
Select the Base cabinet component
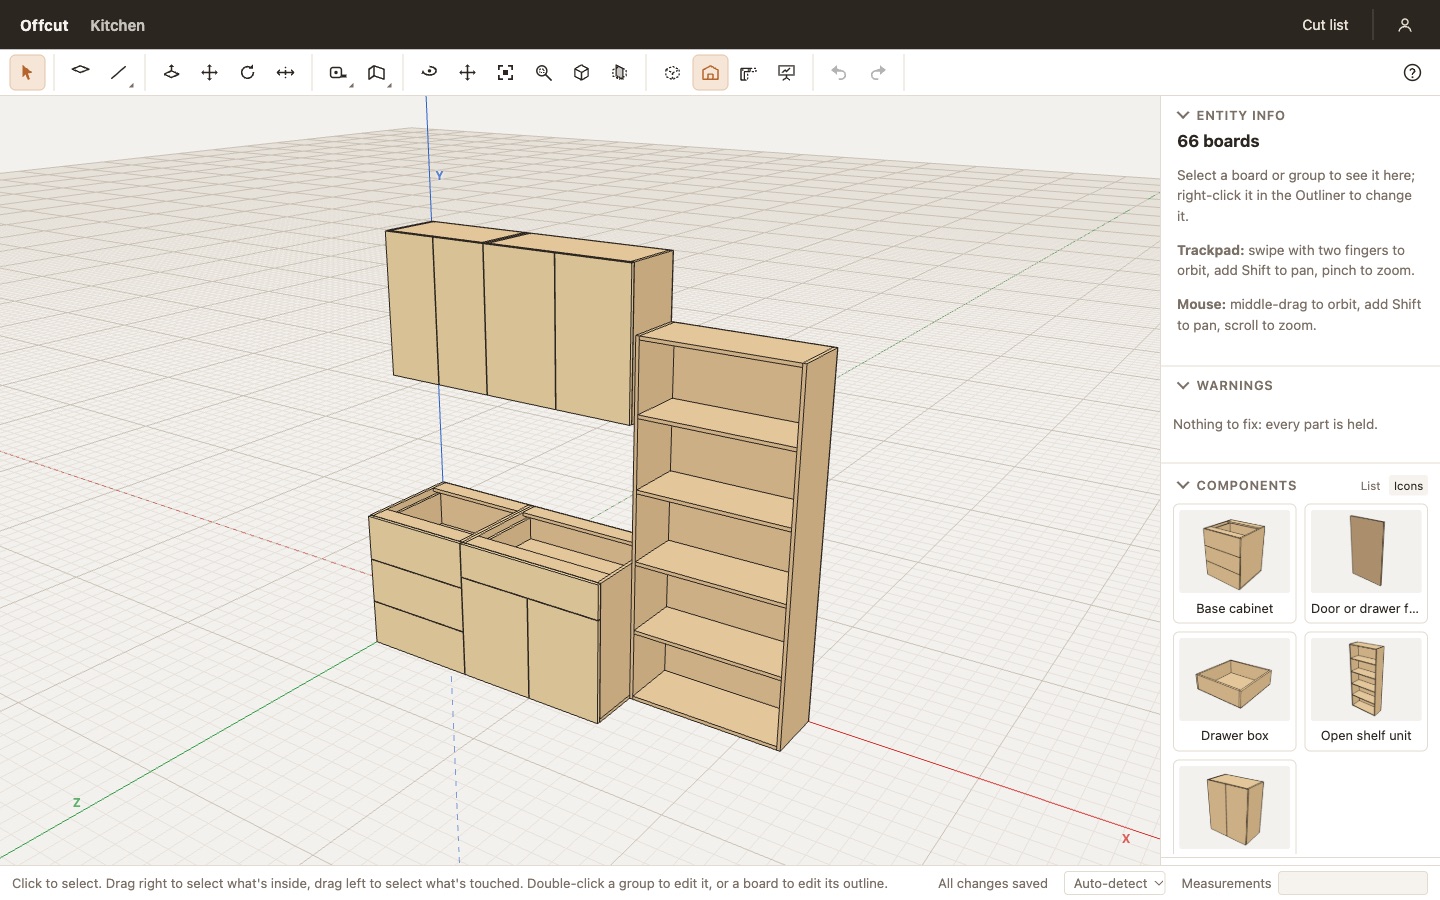pos(1234,563)
